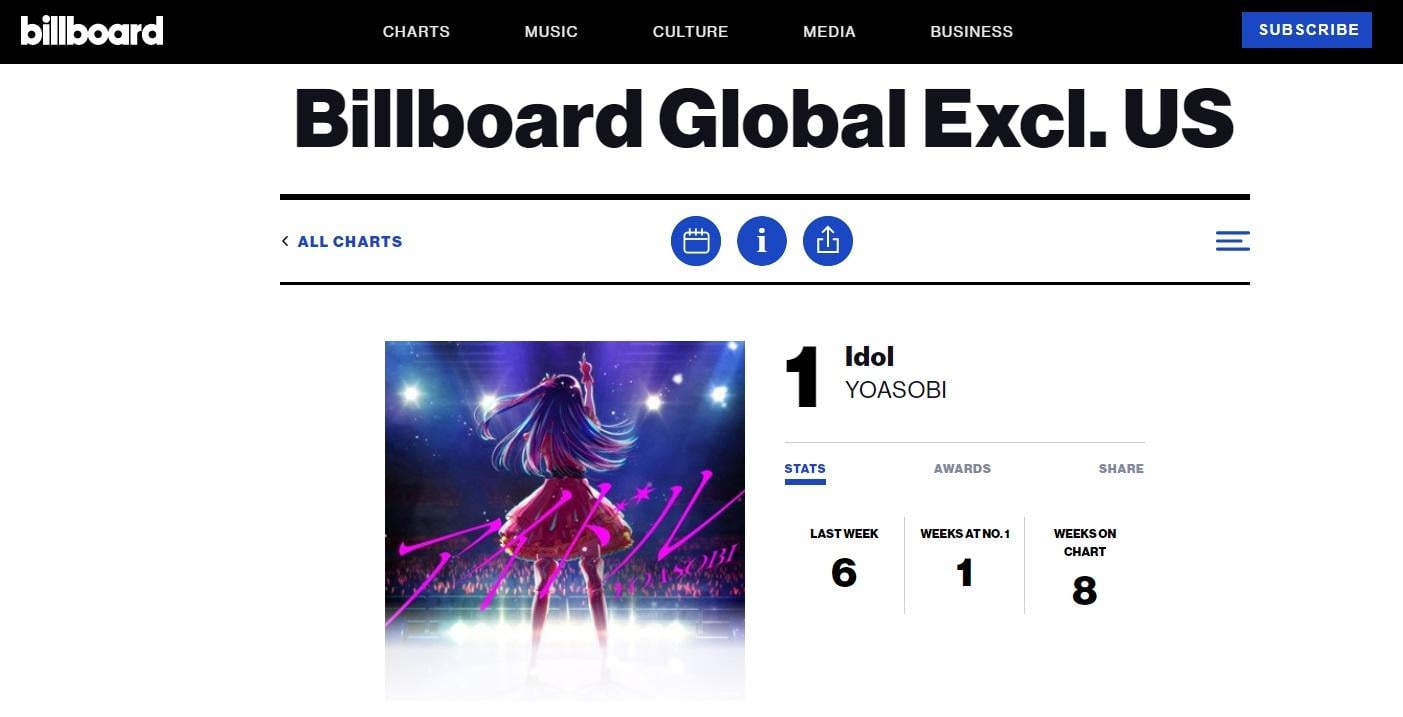Switch to the AWARDS tab
The height and width of the screenshot is (717, 1403).
pyautogui.click(x=962, y=469)
